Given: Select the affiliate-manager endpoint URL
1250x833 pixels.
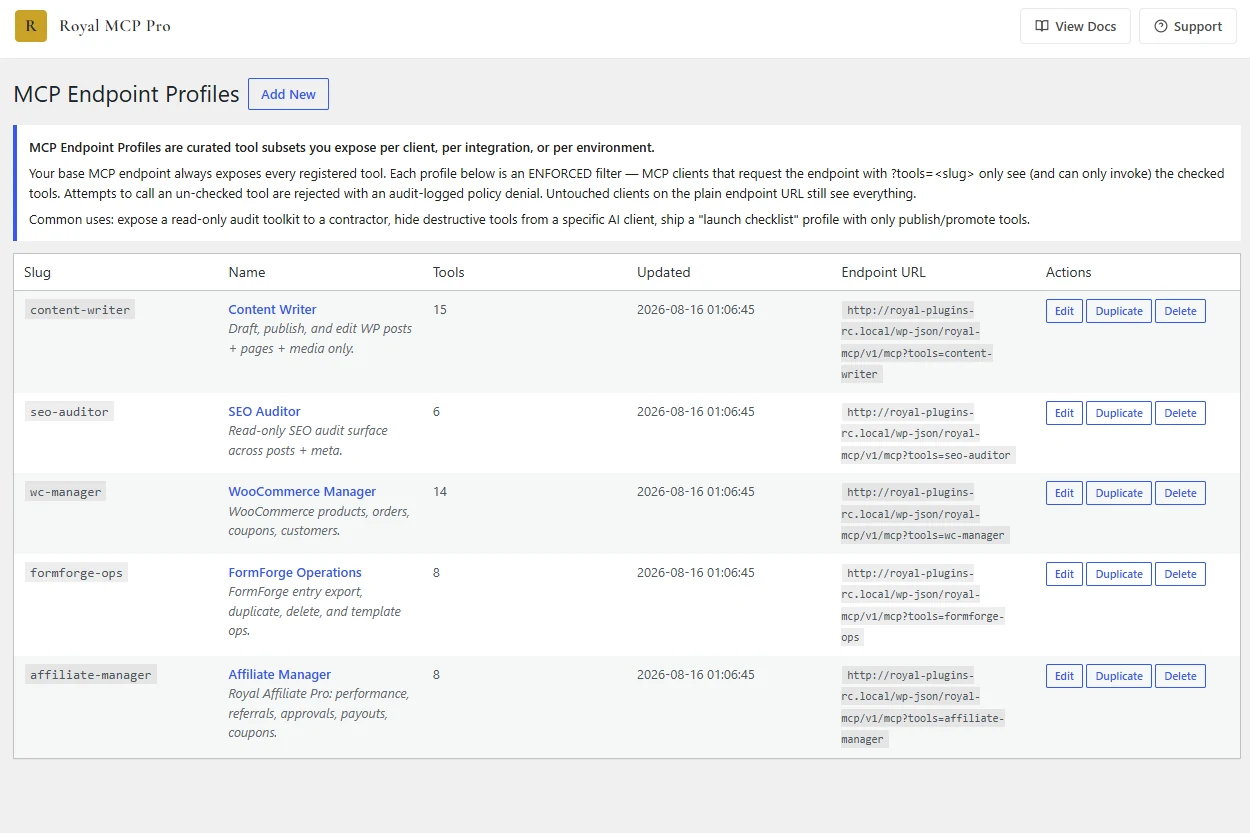Looking at the screenshot, I should 923,707.
